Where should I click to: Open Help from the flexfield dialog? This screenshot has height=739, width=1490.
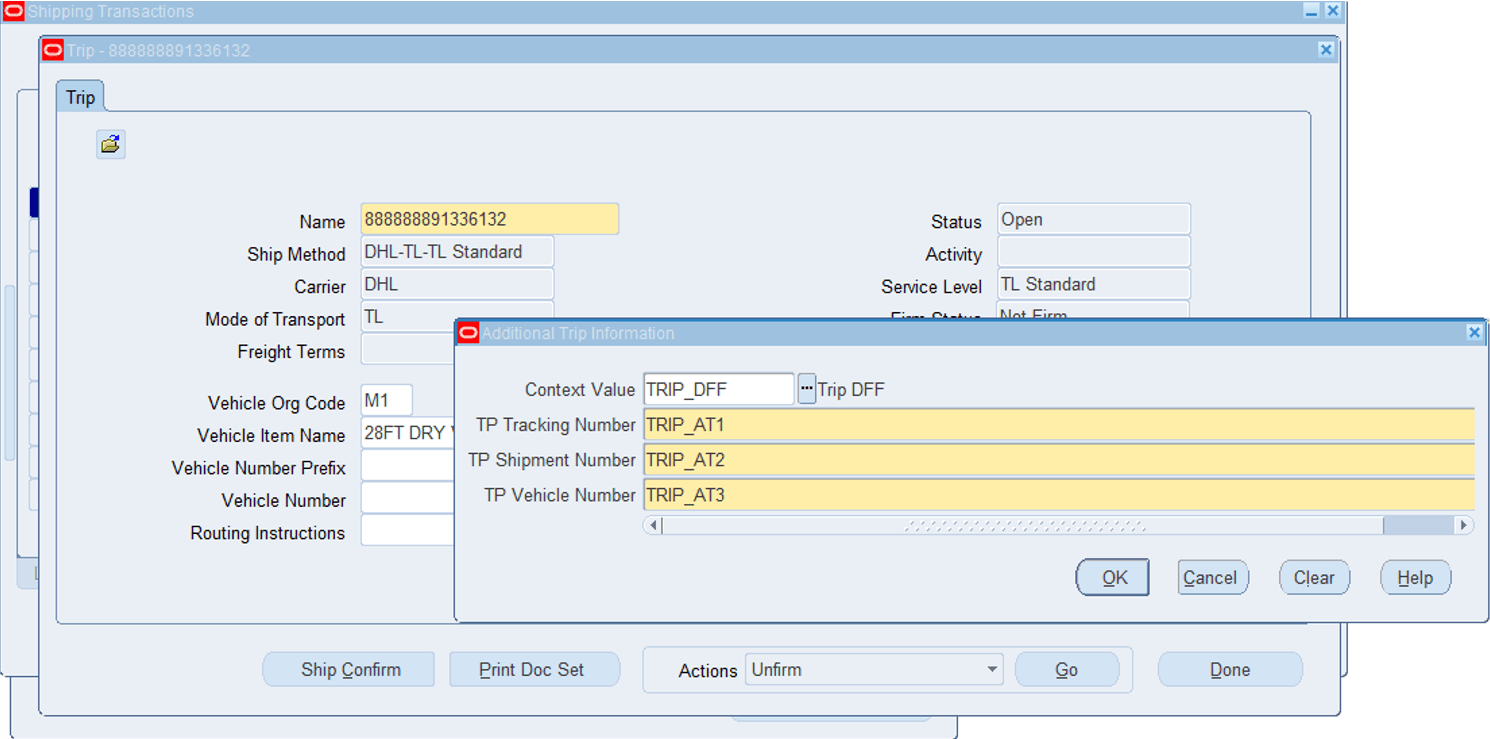tap(1415, 577)
